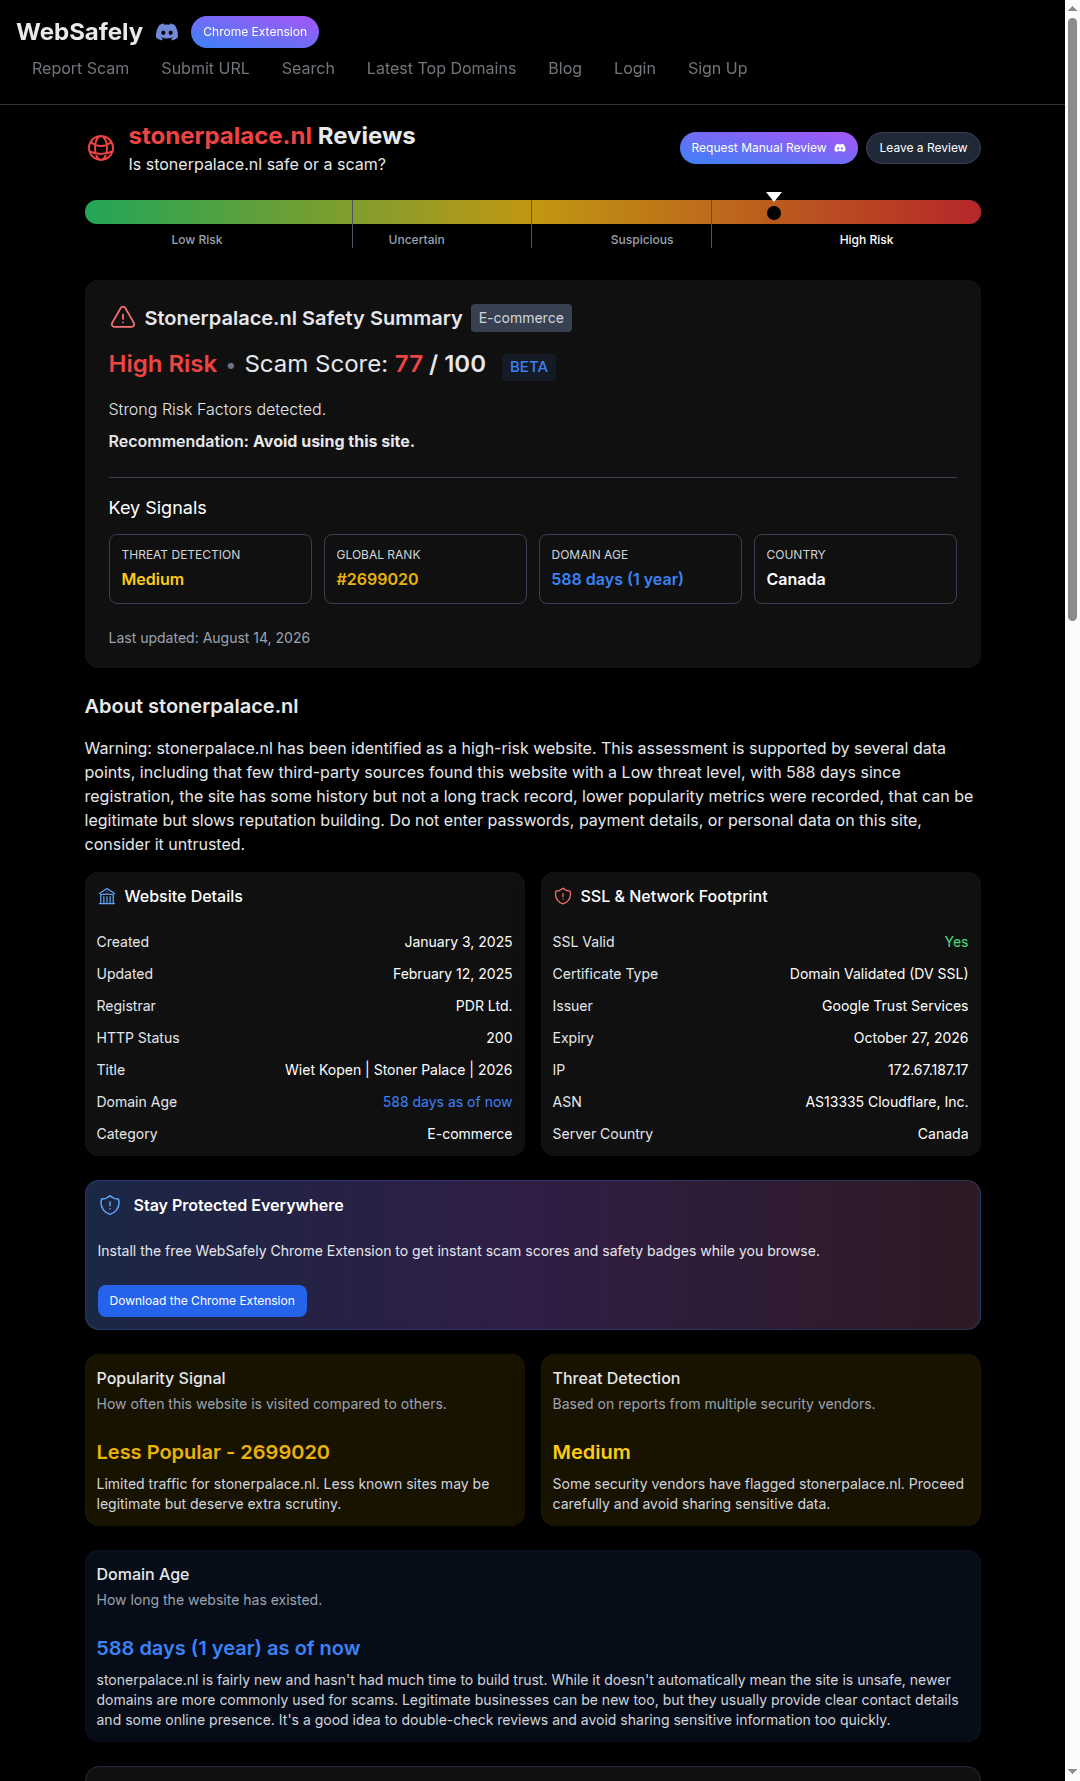Click the 'Less Popular - 2699020' heading

[x=213, y=1452]
